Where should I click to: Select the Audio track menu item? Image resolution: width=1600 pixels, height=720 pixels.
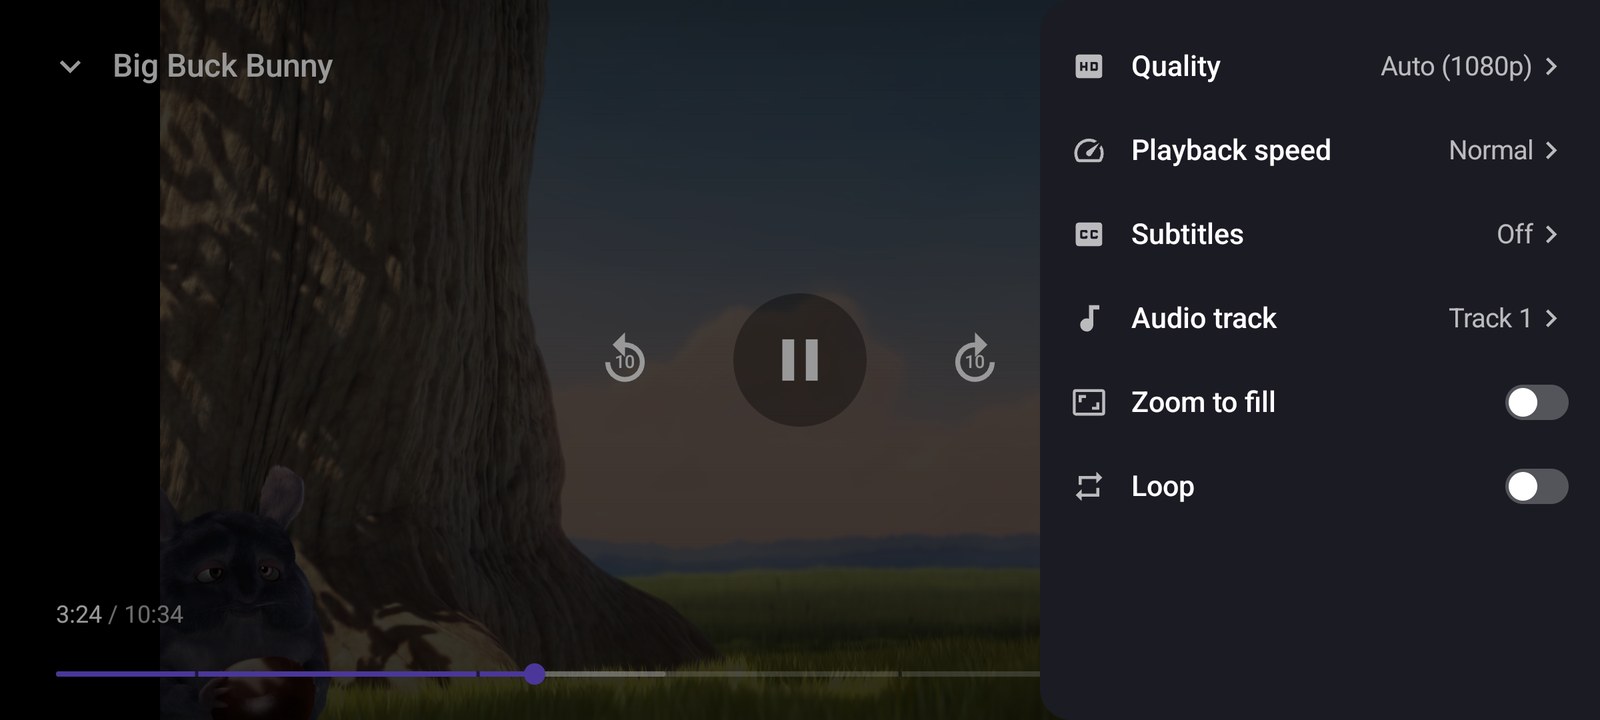1320,318
